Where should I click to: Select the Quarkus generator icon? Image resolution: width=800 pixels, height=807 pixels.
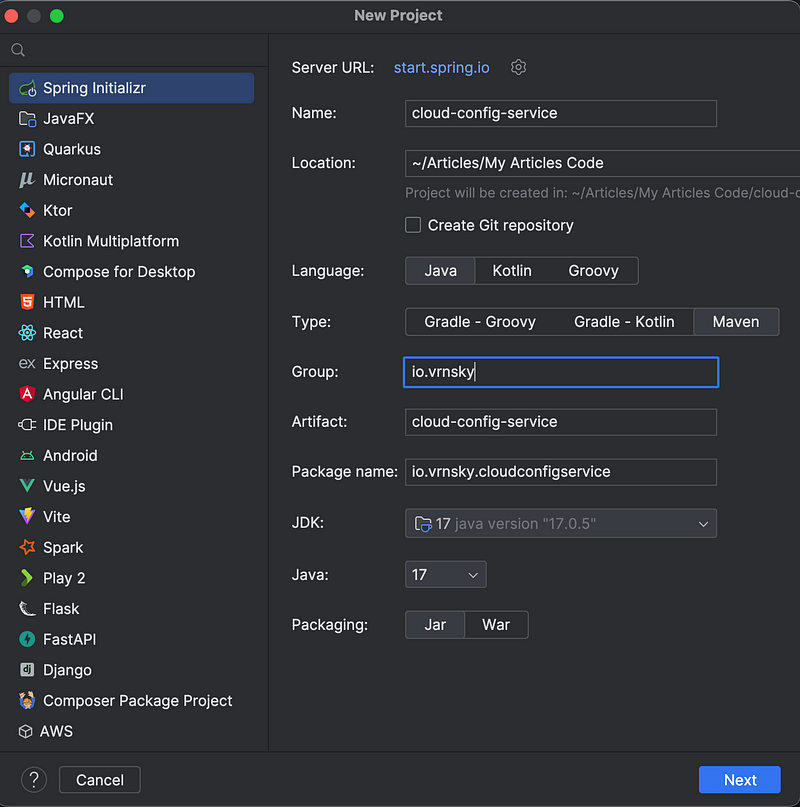(x=27, y=149)
